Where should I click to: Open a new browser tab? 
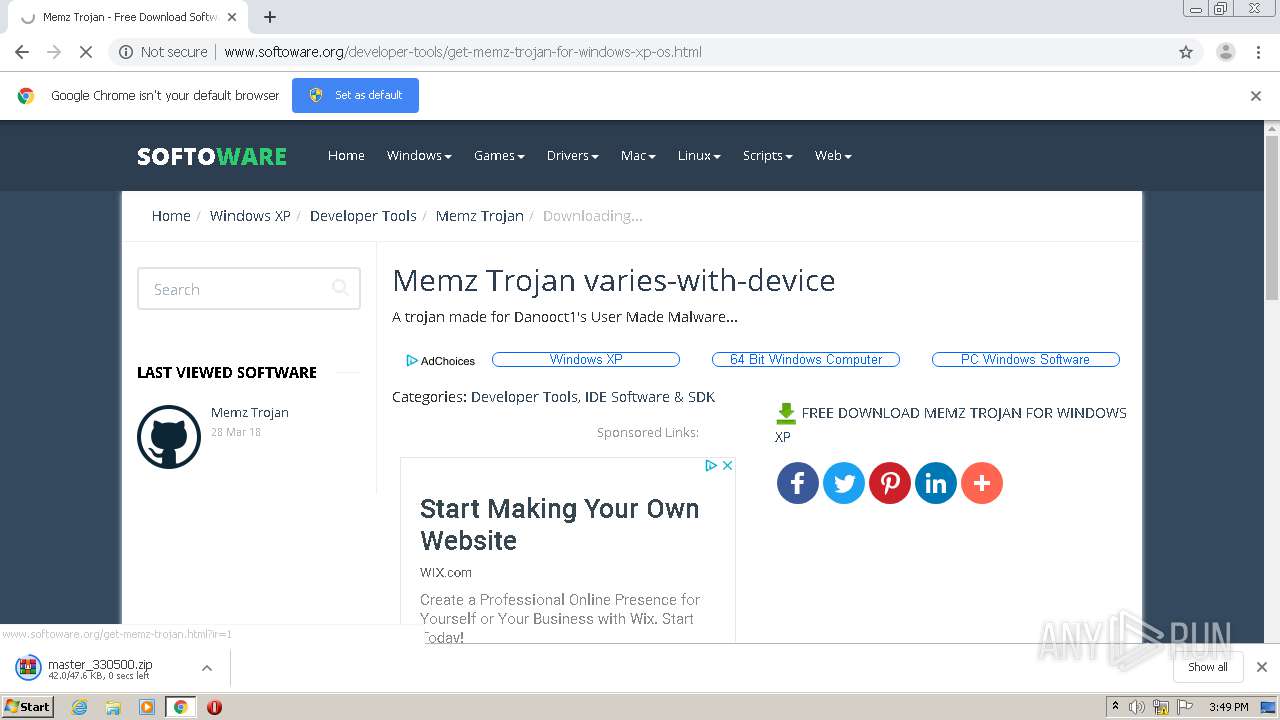coord(270,17)
